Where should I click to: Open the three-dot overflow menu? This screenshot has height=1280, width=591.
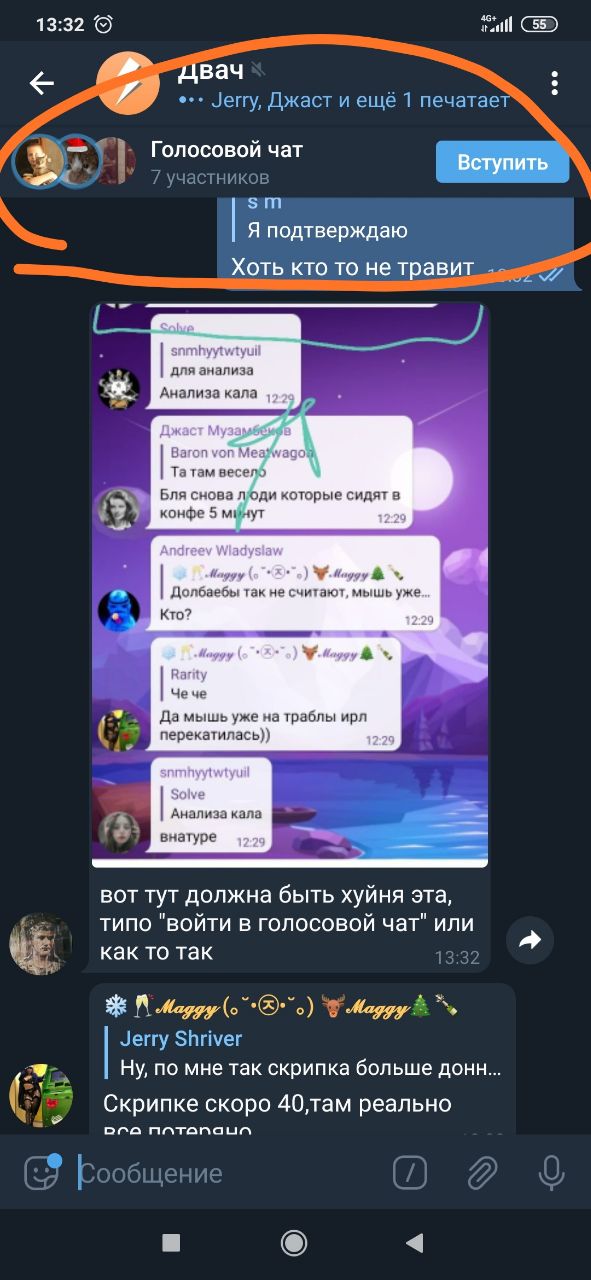pyautogui.click(x=554, y=83)
